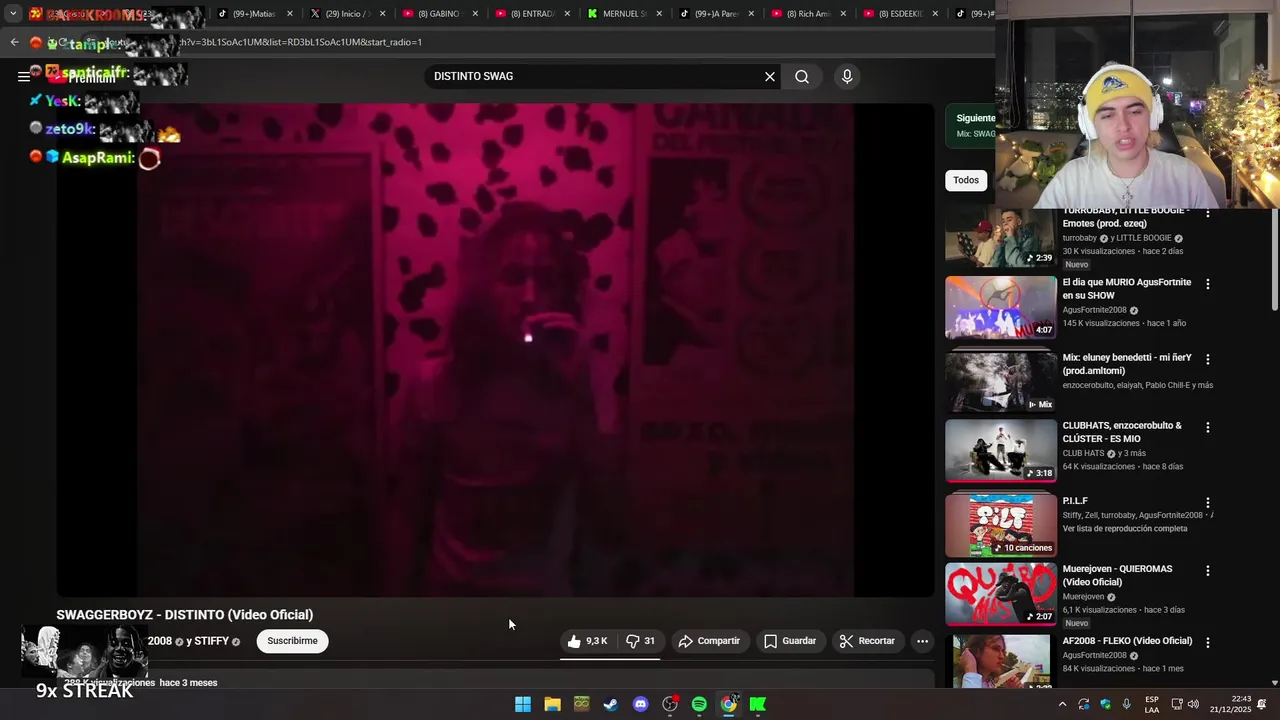Open options for AF2008 FLEKO video

click(x=1208, y=643)
